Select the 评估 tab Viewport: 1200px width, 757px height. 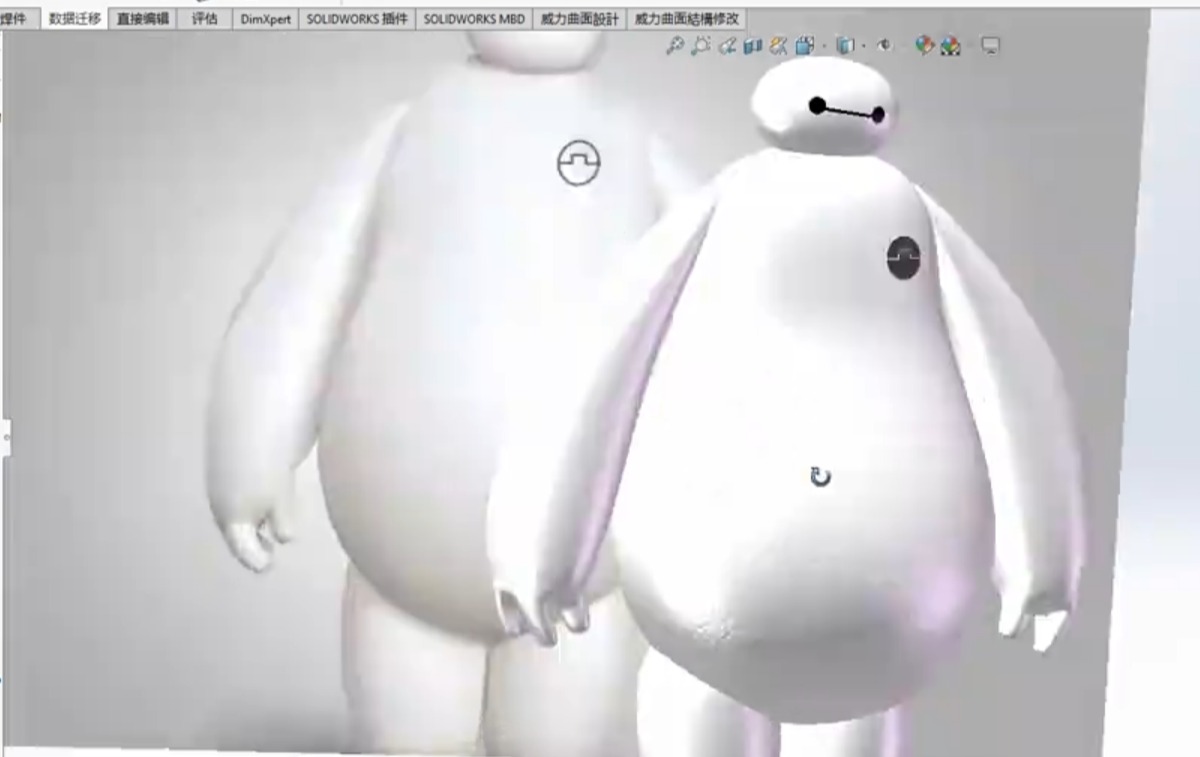tap(204, 19)
